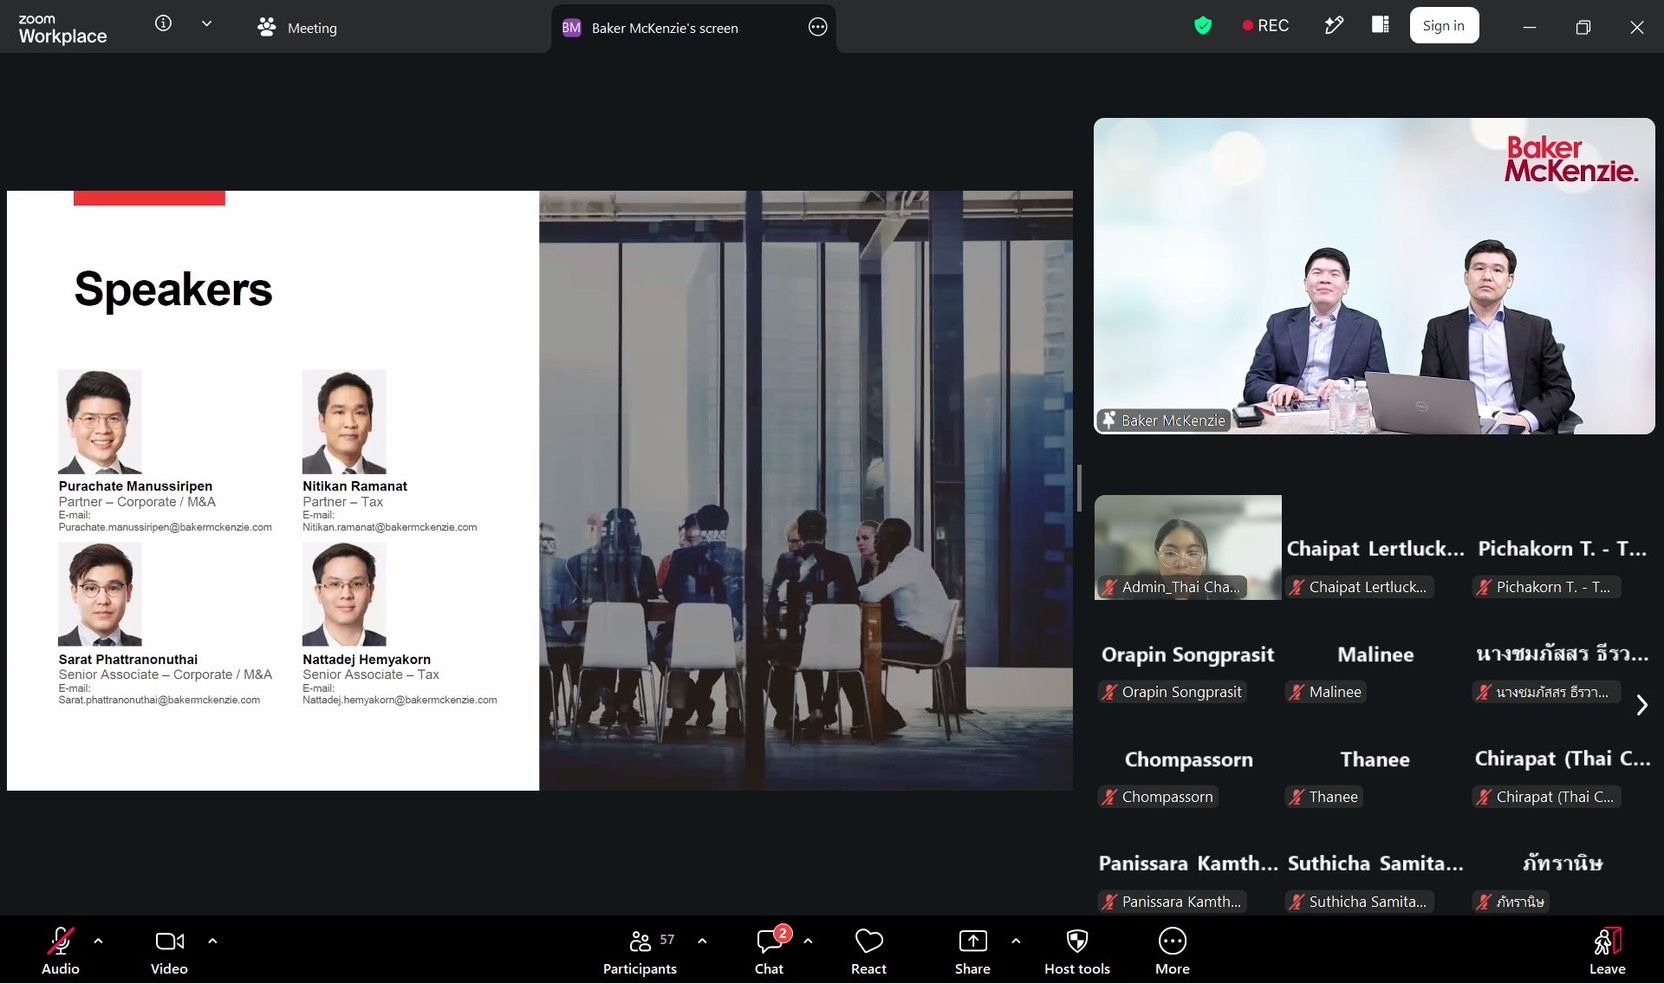Click the REC recording indicator
This screenshot has width=1664, height=984.
(1265, 26)
